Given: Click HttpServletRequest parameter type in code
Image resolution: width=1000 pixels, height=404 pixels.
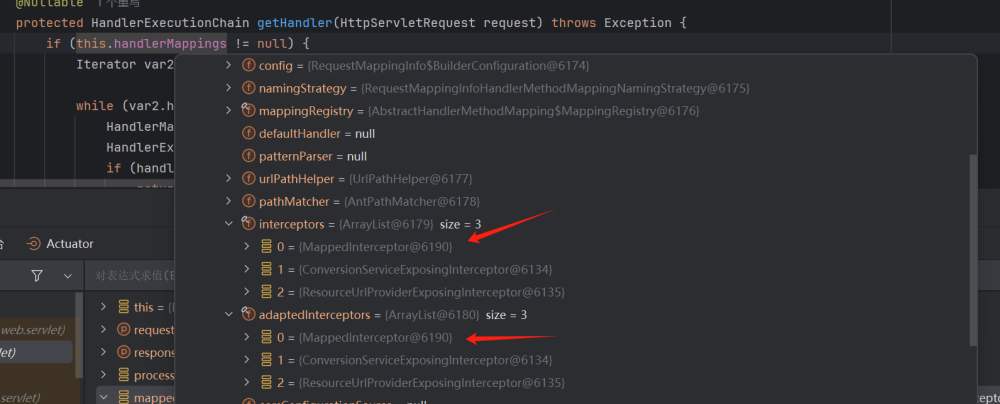Looking at the screenshot, I should (x=408, y=23).
